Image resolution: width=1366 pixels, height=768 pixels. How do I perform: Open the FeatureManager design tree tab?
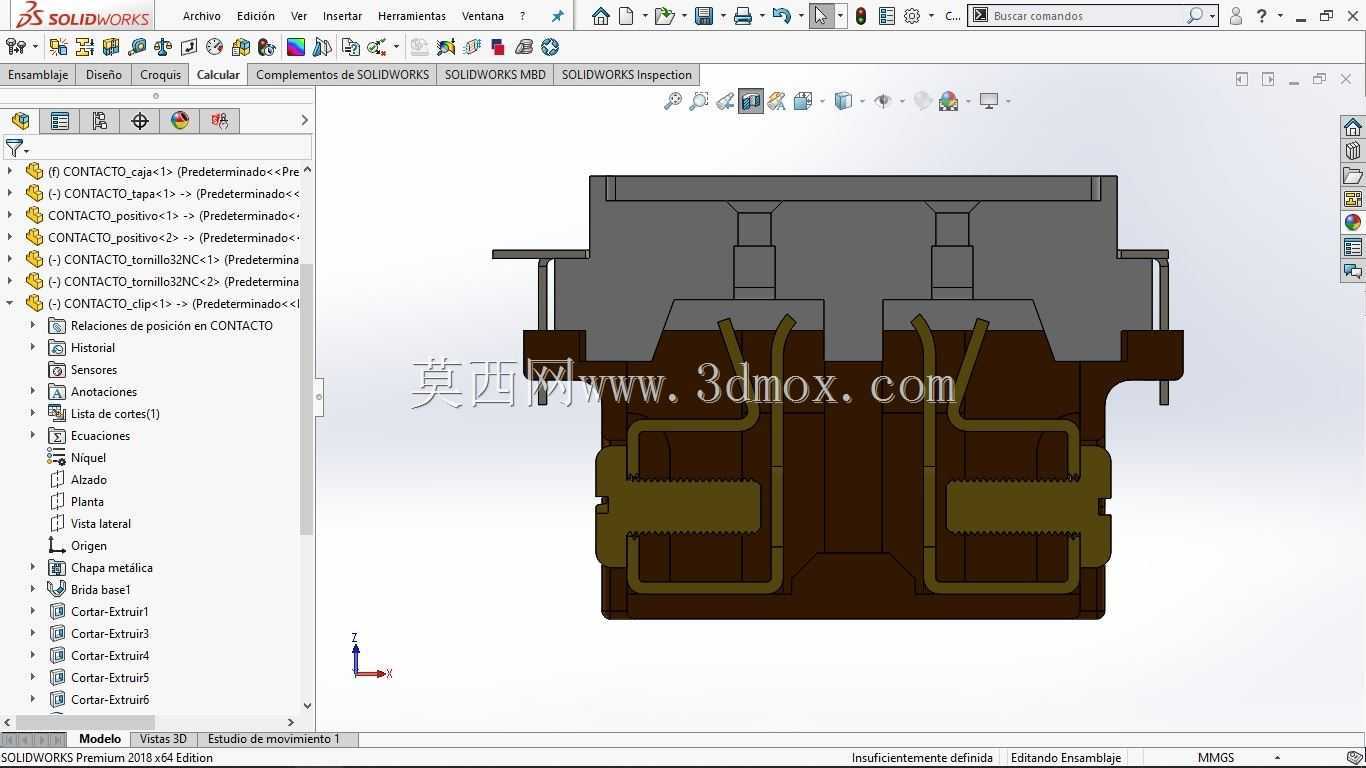[x=20, y=121]
